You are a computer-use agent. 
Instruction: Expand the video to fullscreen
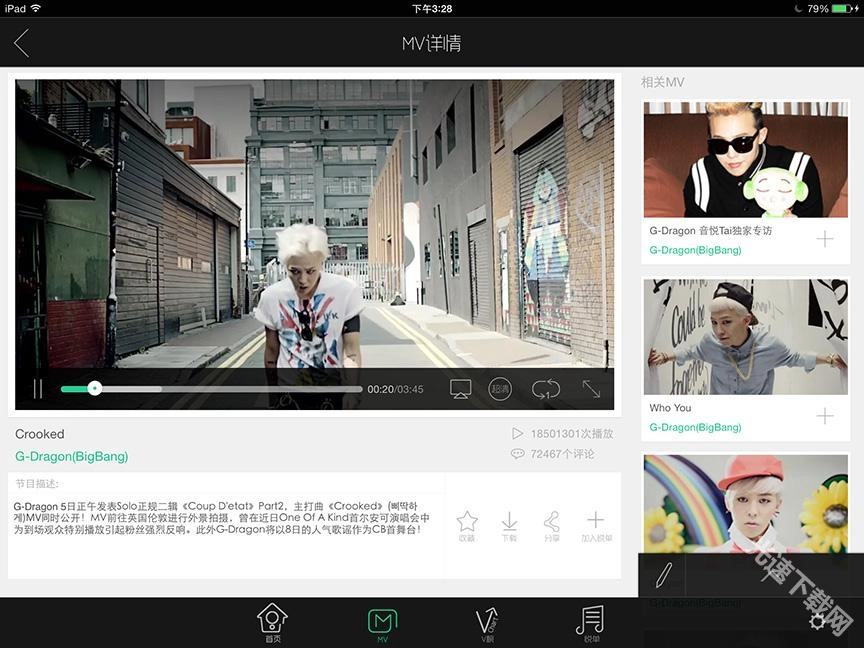pyautogui.click(x=592, y=389)
